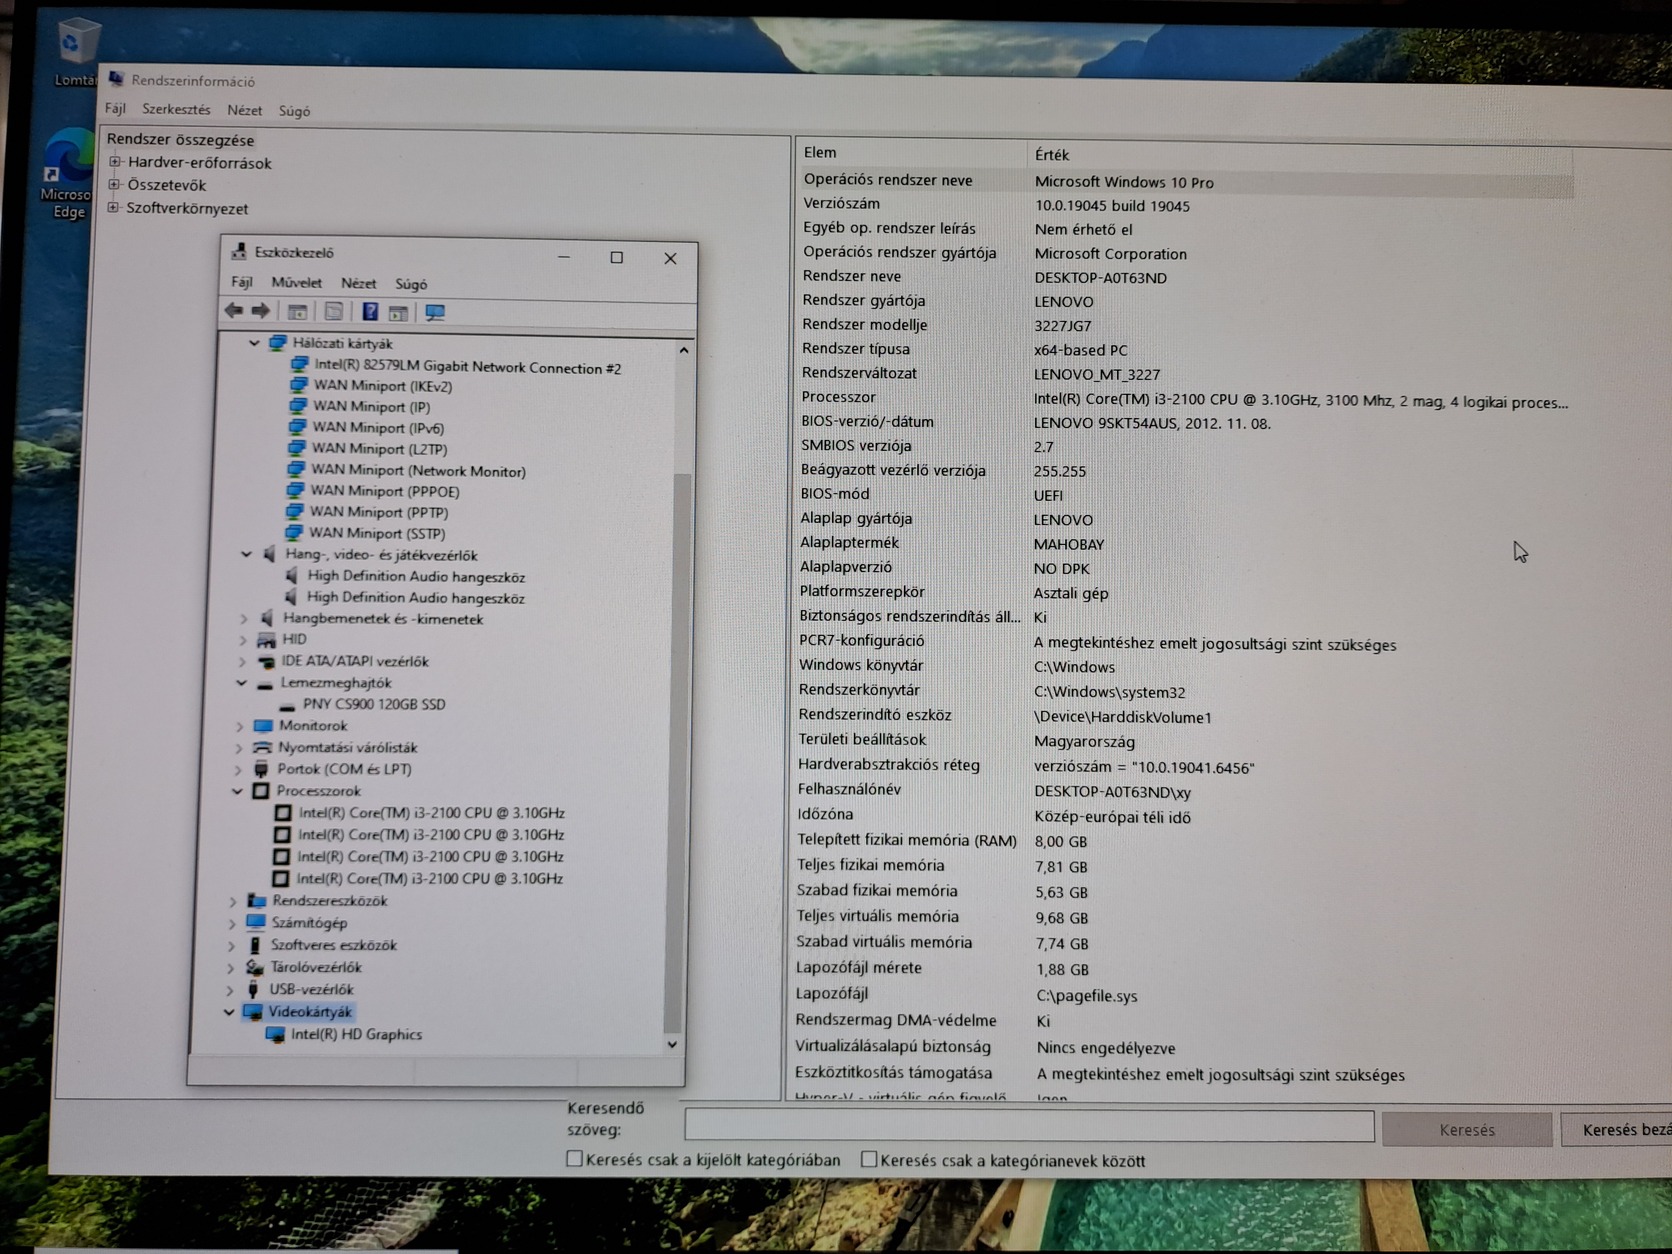Viewport: 1672px width, 1254px height.
Task: Click the Keresés bezárása button
Action: pos(1616,1130)
